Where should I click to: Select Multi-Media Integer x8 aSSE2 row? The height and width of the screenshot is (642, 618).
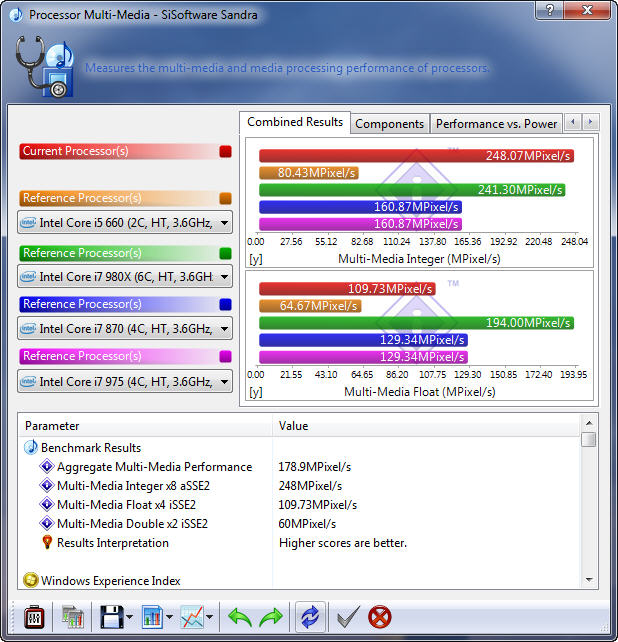[133, 486]
